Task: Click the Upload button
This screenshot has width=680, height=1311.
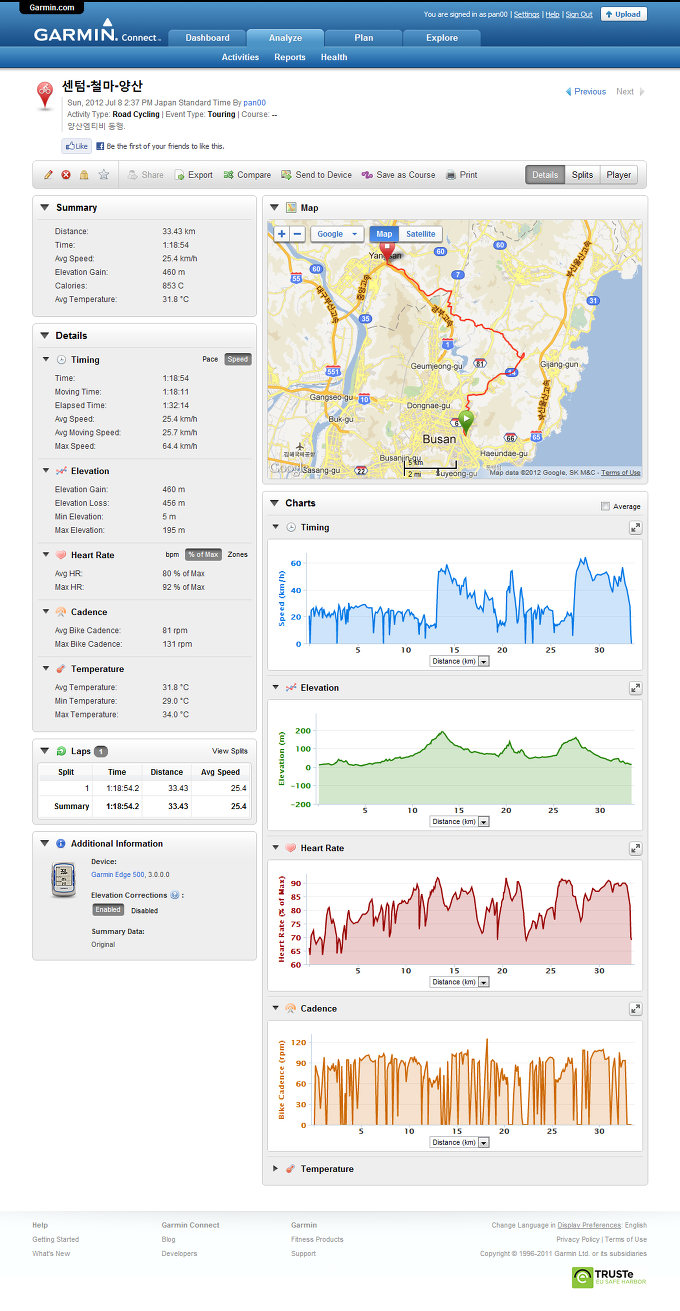Action: [624, 14]
